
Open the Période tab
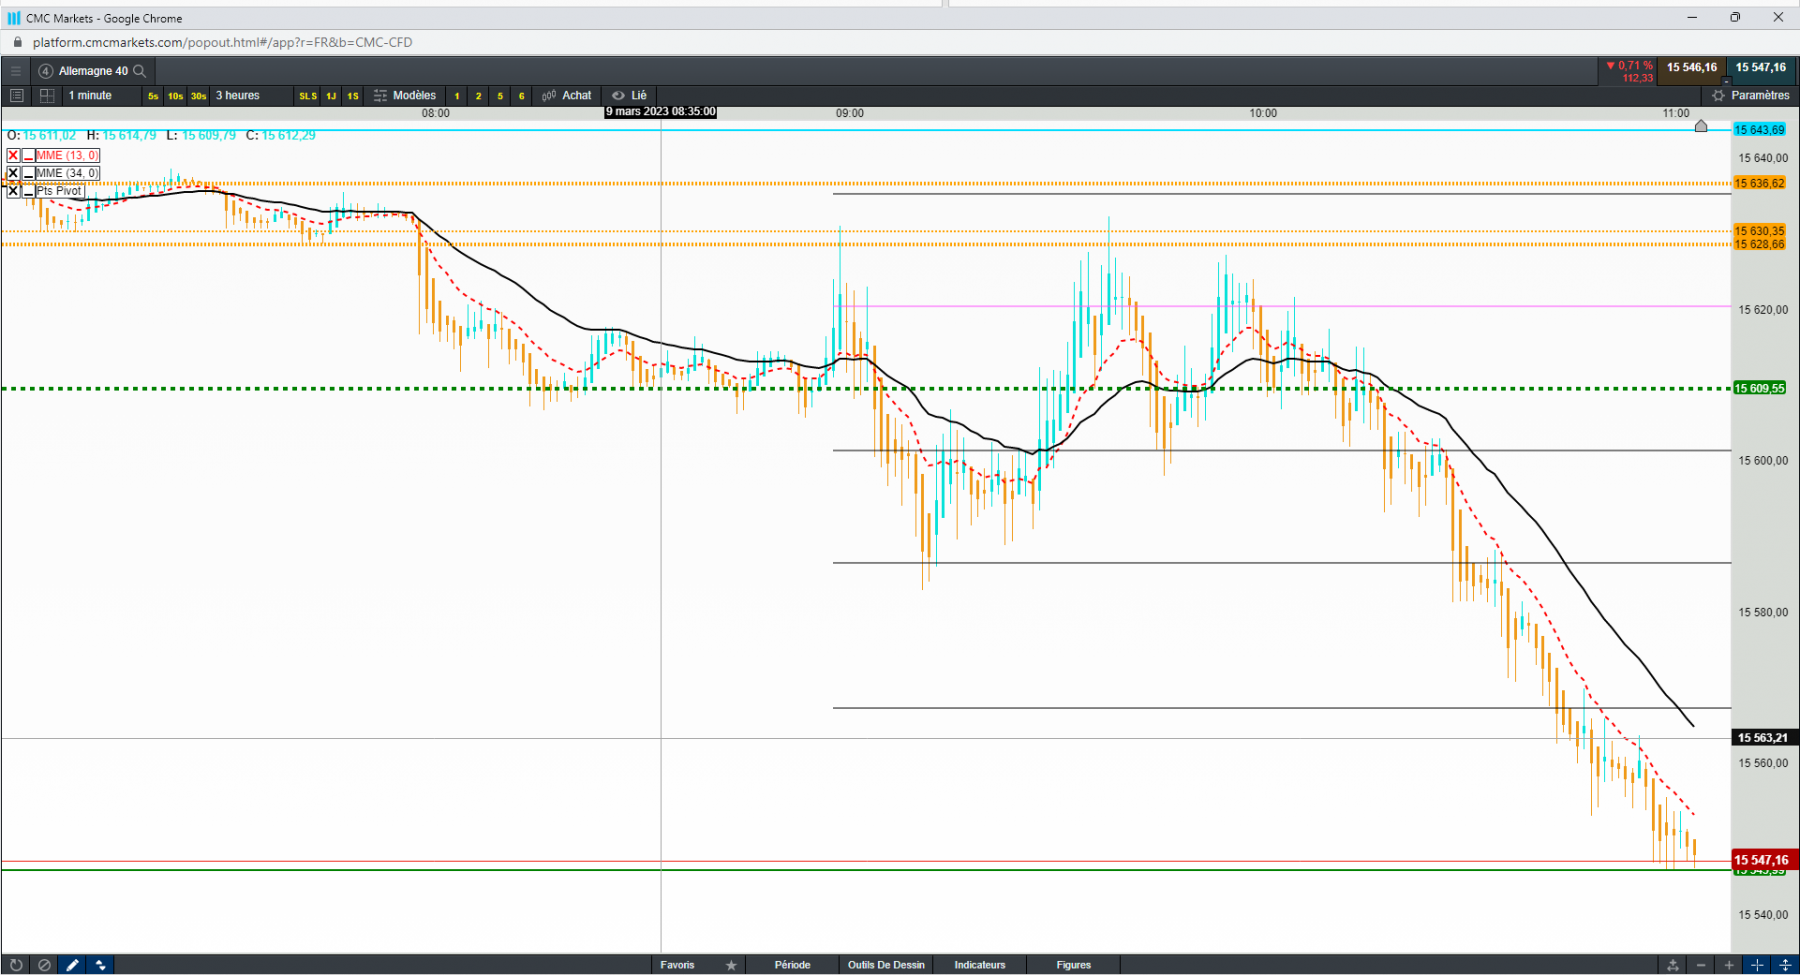pyautogui.click(x=792, y=965)
